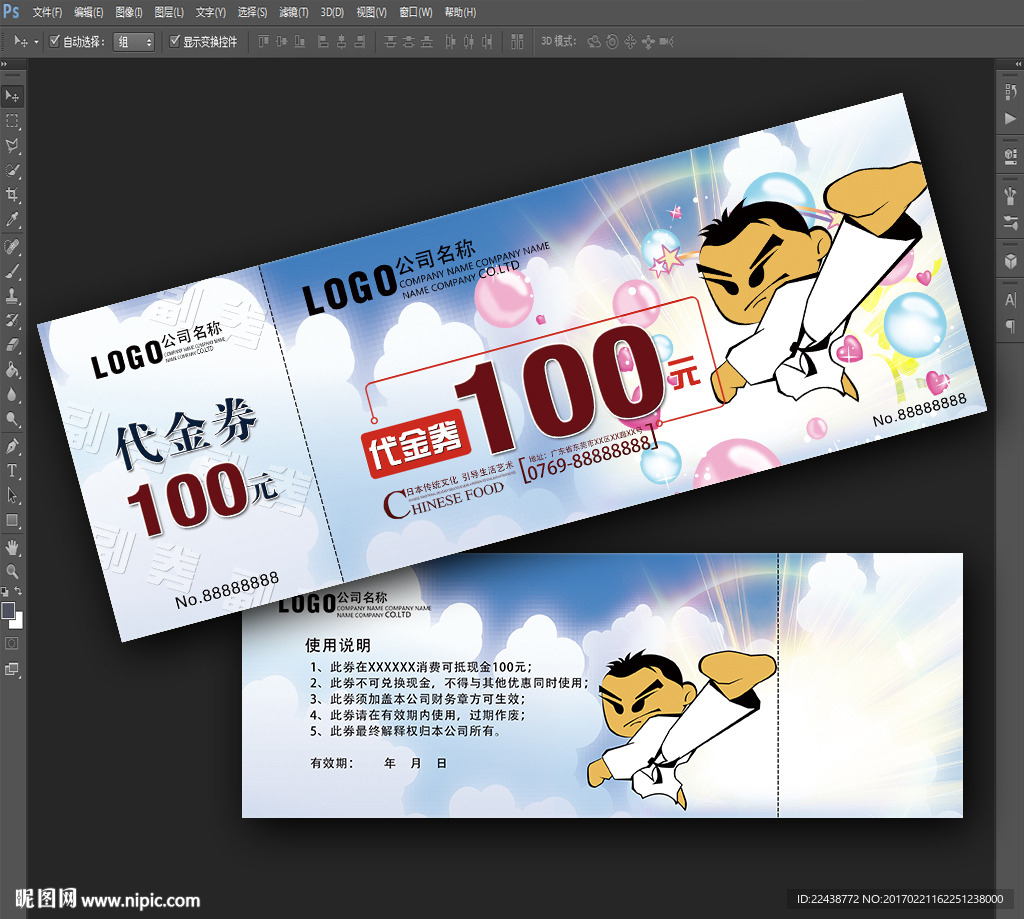The image size is (1024, 919).
Task: Toggle the 显示变换控件 checkbox
Action: point(174,41)
